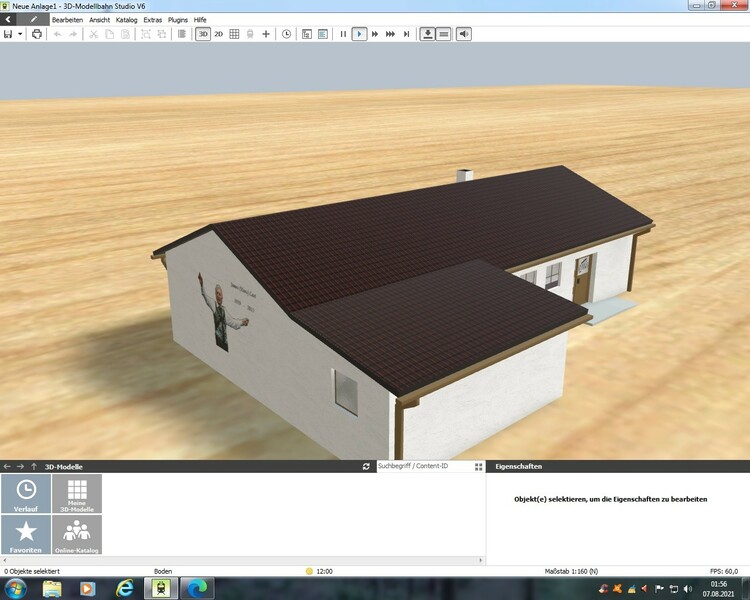Click the fast forward button
This screenshot has width=750, height=600.
point(375,34)
